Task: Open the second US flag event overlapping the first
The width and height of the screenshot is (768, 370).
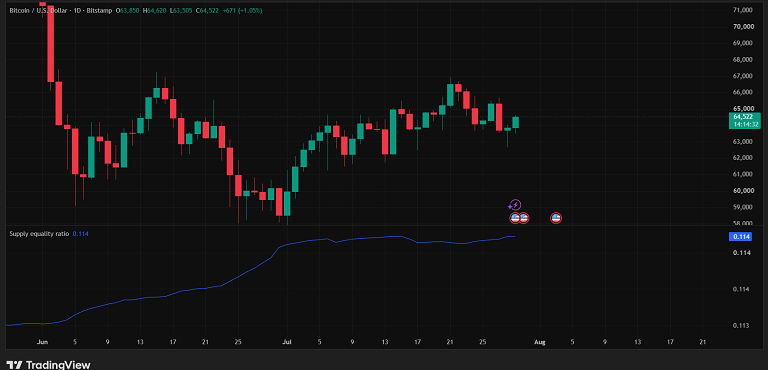Action: tap(524, 218)
